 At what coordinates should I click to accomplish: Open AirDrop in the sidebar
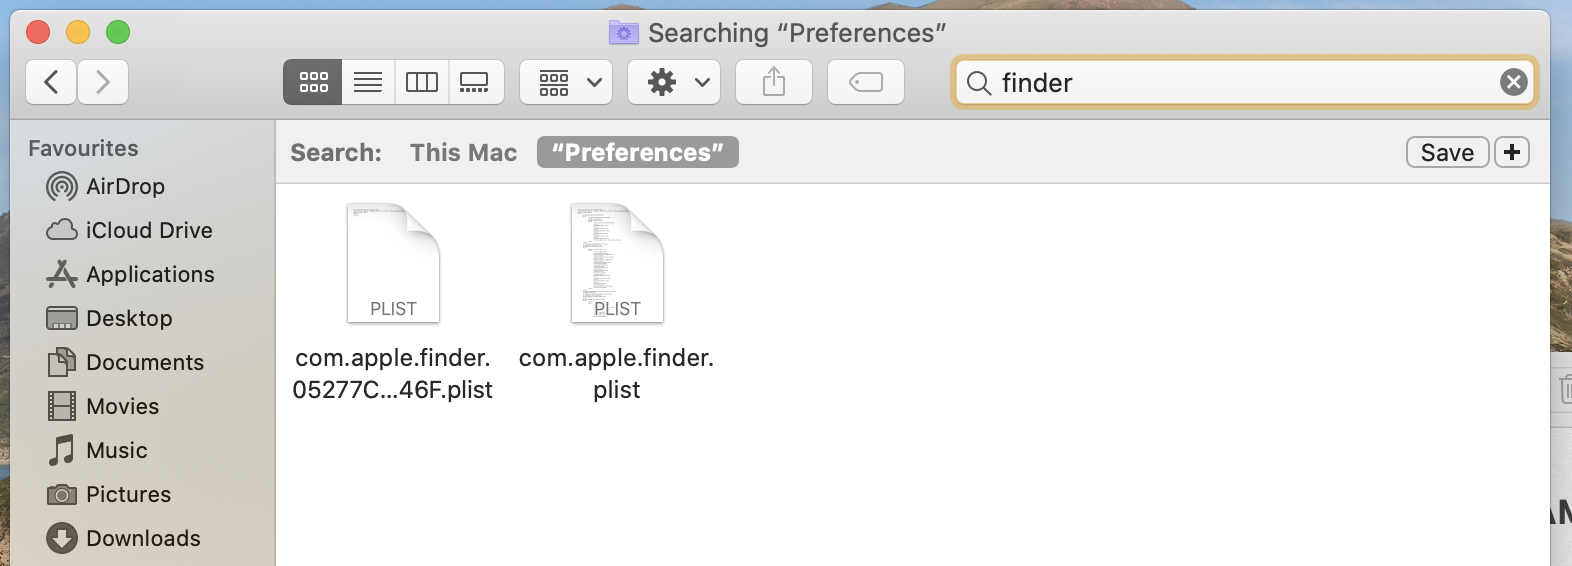pyautogui.click(x=124, y=187)
